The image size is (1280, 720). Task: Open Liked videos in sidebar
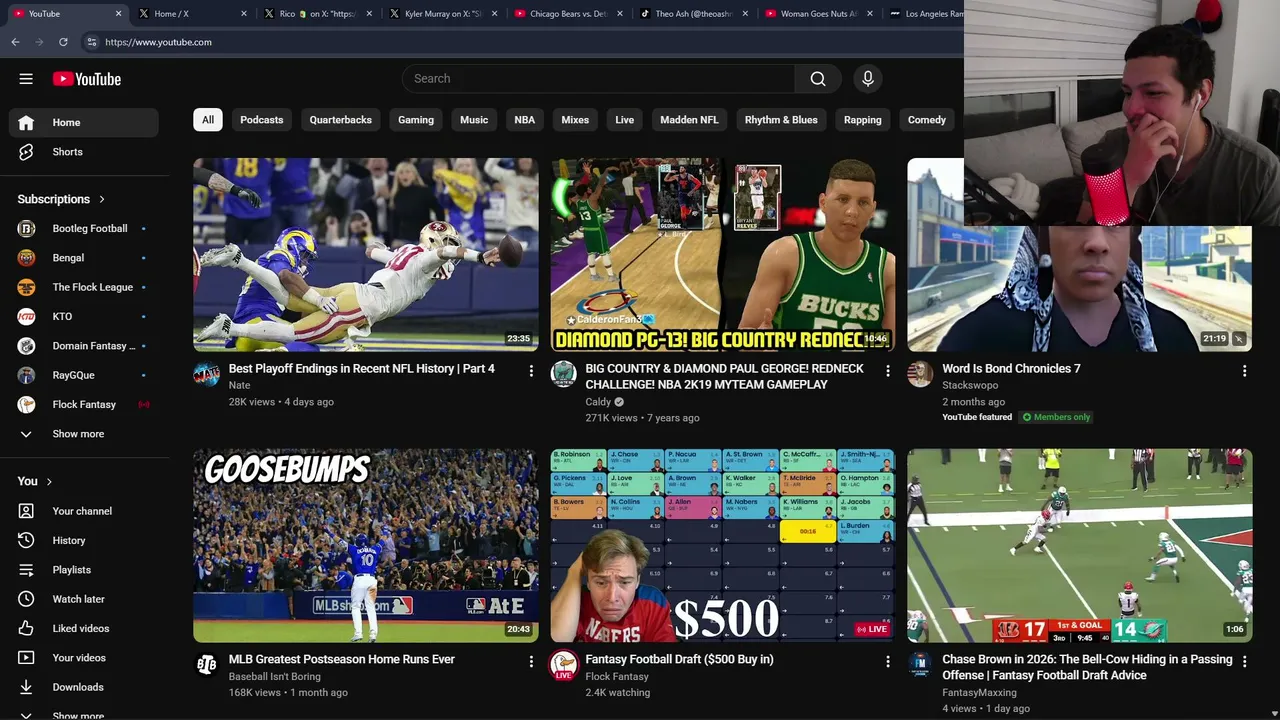(x=84, y=628)
